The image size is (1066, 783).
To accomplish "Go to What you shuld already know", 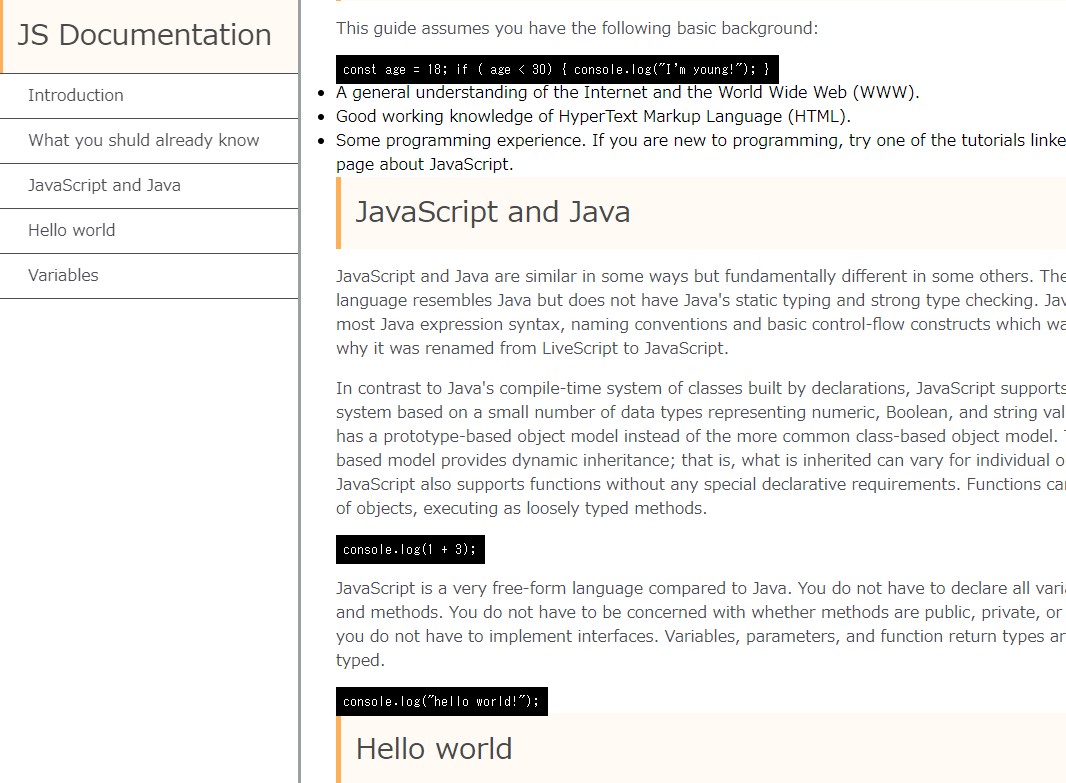I will (x=143, y=141).
